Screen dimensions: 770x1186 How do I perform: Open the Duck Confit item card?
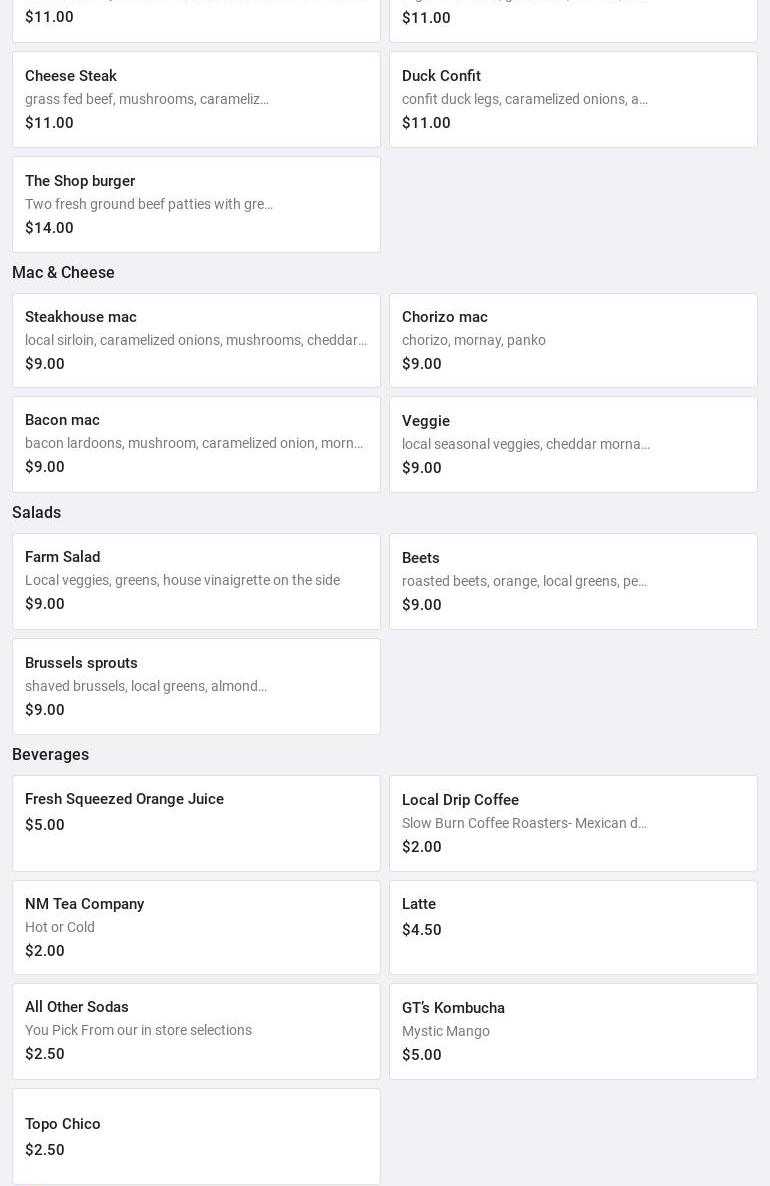tap(573, 99)
